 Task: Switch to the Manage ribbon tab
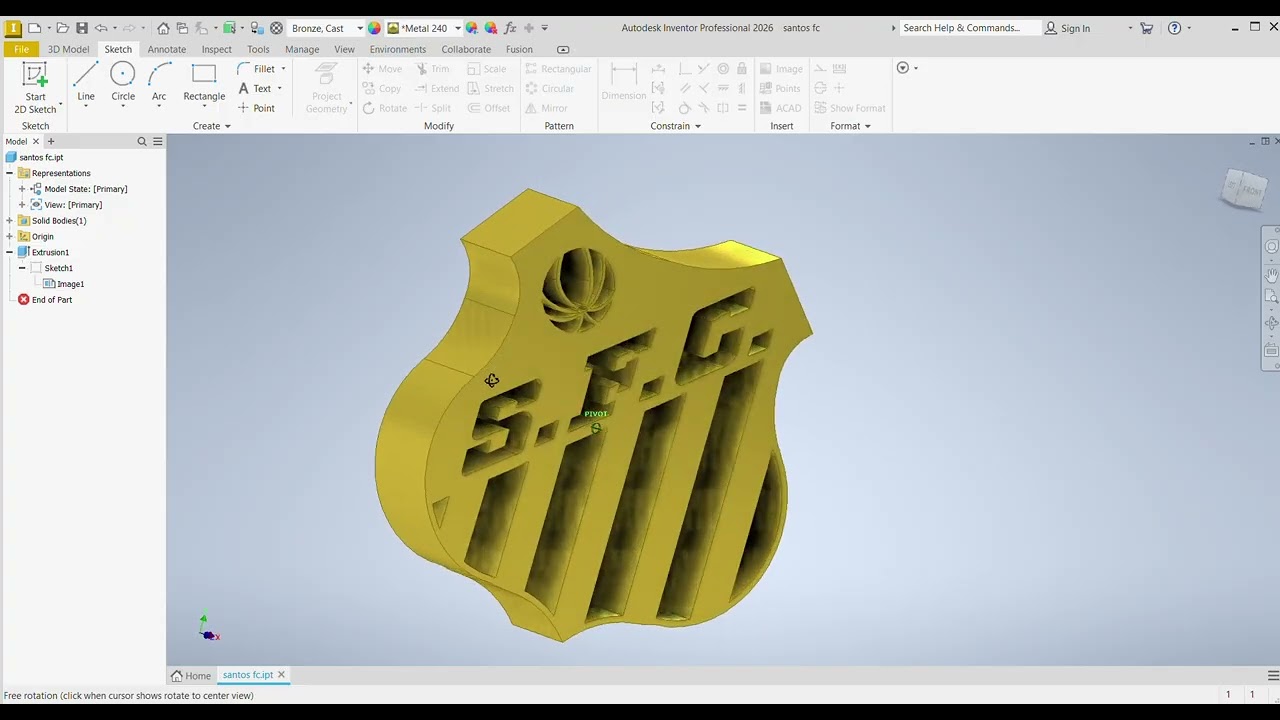(302, 49)
